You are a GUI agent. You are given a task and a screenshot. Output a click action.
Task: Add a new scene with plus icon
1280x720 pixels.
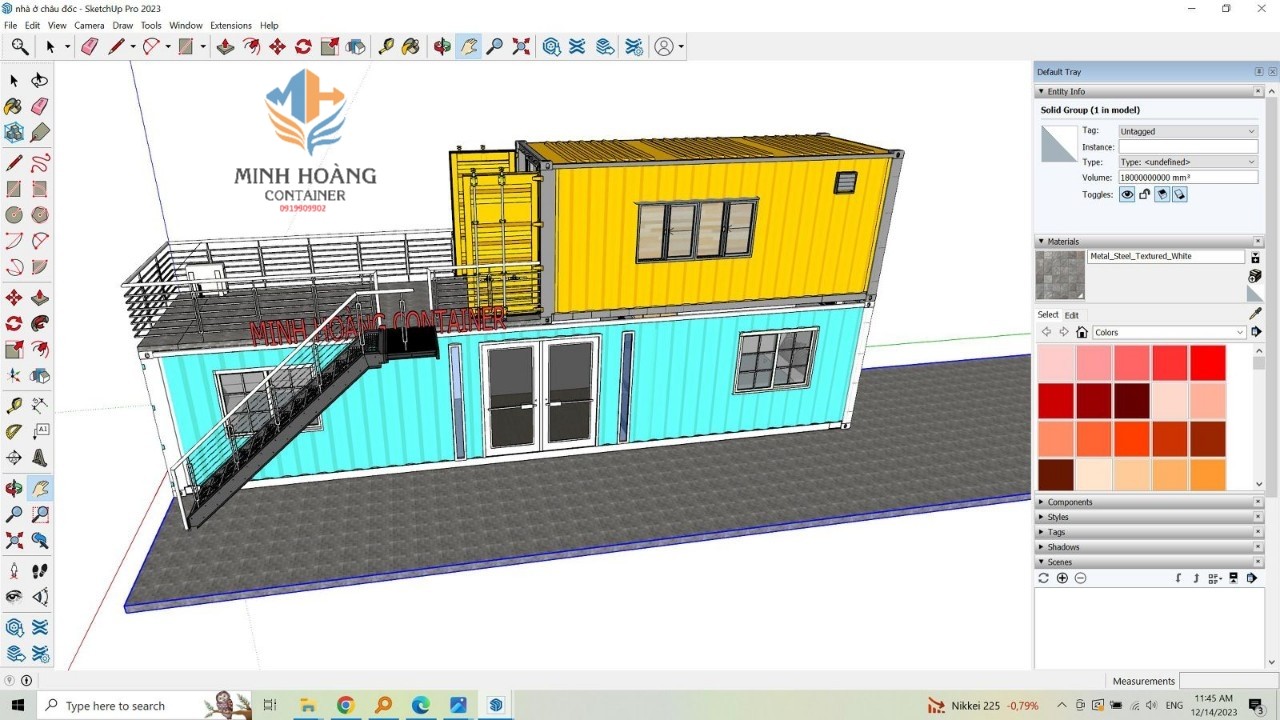[x=1062, y=578]
